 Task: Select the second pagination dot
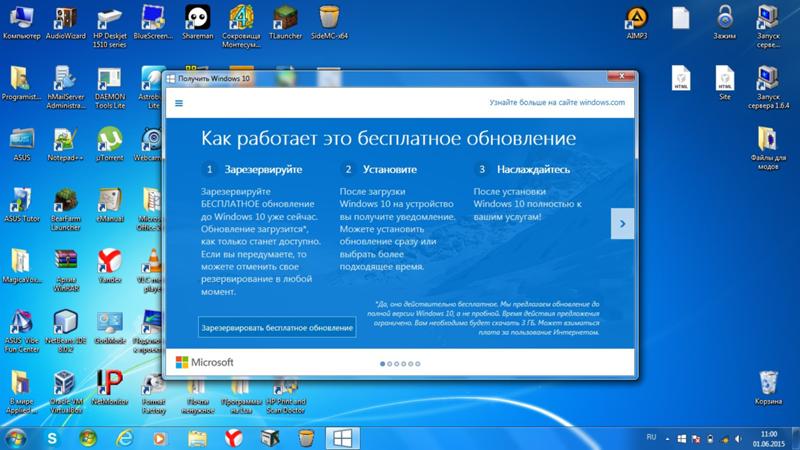[390, 364]
